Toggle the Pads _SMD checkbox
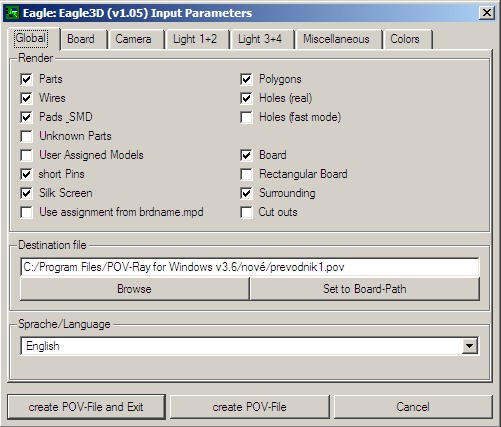This screenshot has width=501, height=427. pos(26,117)
